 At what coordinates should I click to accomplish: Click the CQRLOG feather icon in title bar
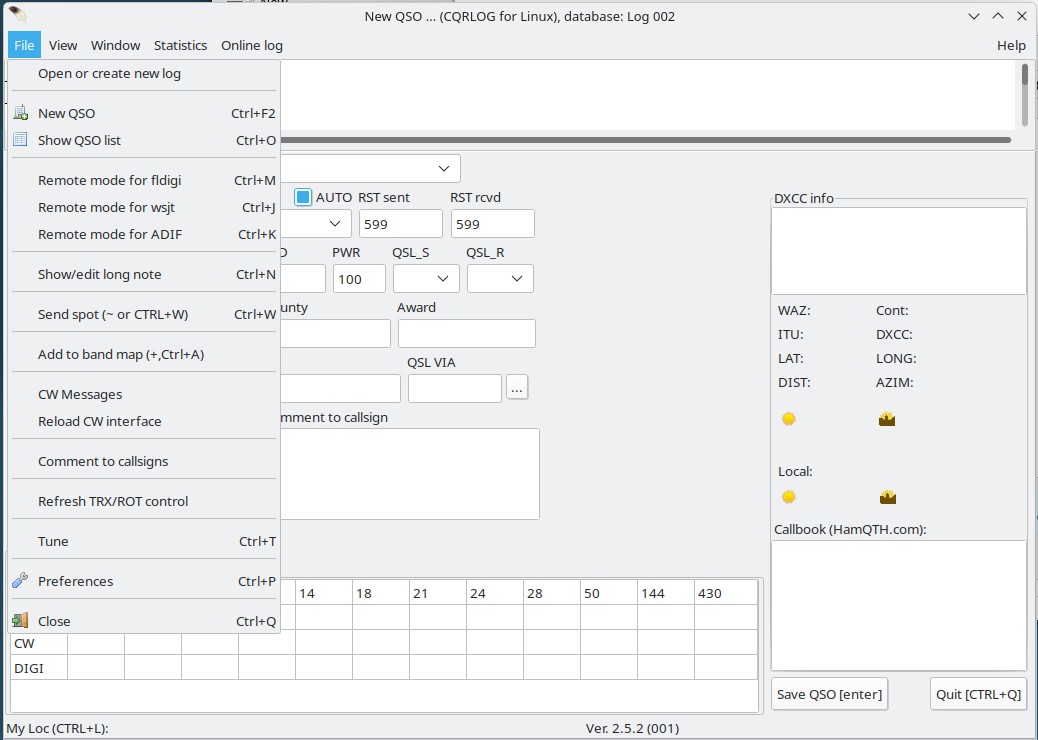coord(18,15)
